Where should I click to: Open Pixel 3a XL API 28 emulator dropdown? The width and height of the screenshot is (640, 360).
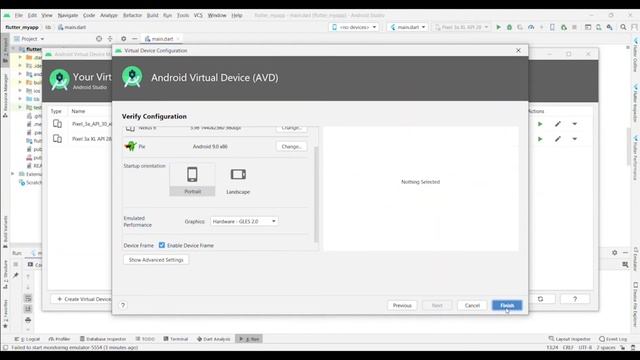461,27
